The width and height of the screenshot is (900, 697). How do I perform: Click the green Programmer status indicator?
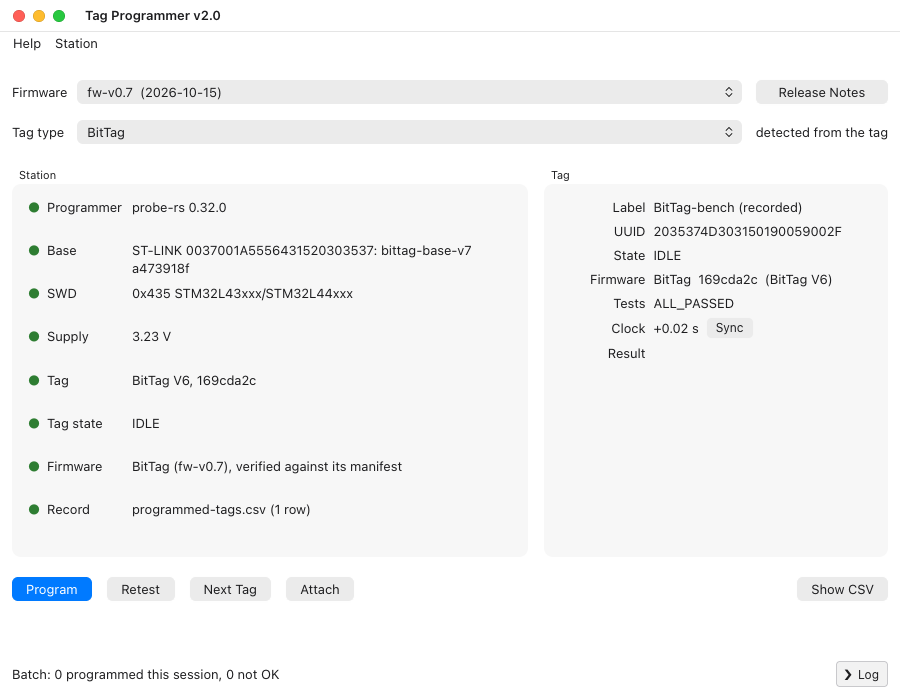34,207
